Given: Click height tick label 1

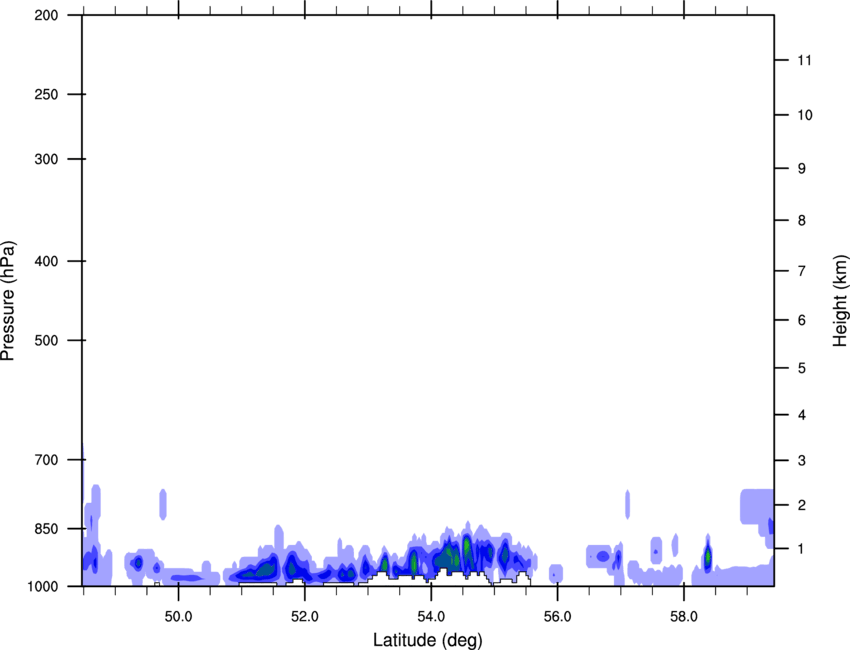Looking at the screenshot, I should pos(801,549).
